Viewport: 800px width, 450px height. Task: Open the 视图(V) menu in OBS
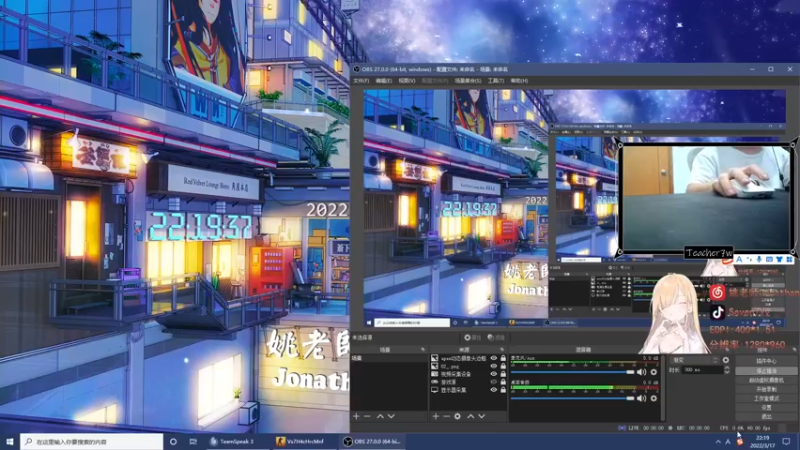407,81
